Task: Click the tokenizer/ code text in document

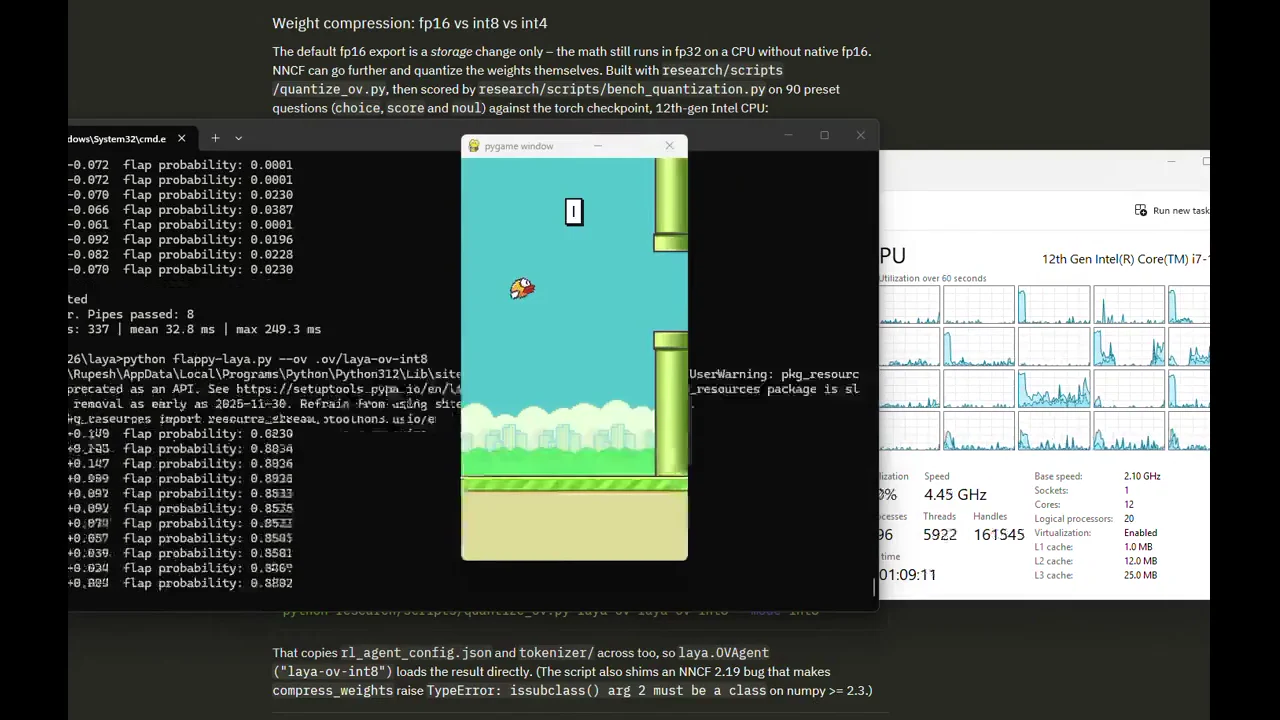Action: pos(556,653)
